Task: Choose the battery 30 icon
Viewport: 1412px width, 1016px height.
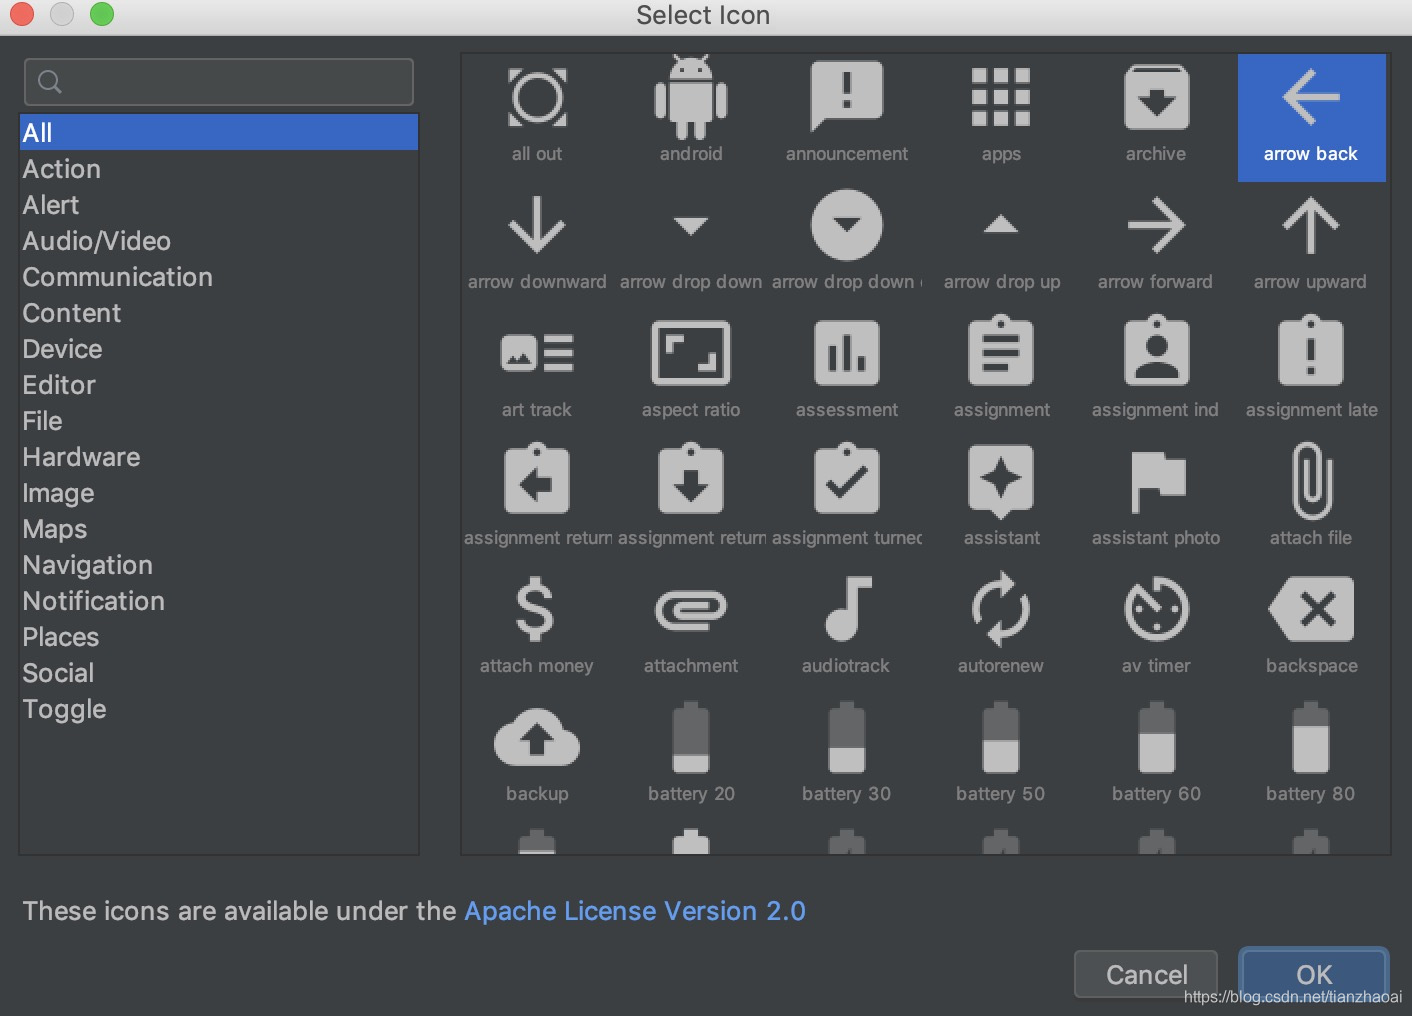Action: pos(846,738)
